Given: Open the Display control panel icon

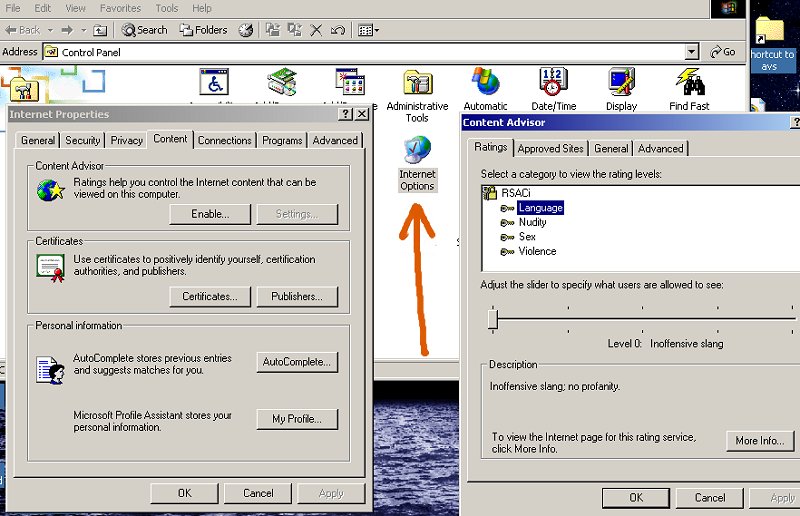Looking at the screenshot, I should pos(621,90).
